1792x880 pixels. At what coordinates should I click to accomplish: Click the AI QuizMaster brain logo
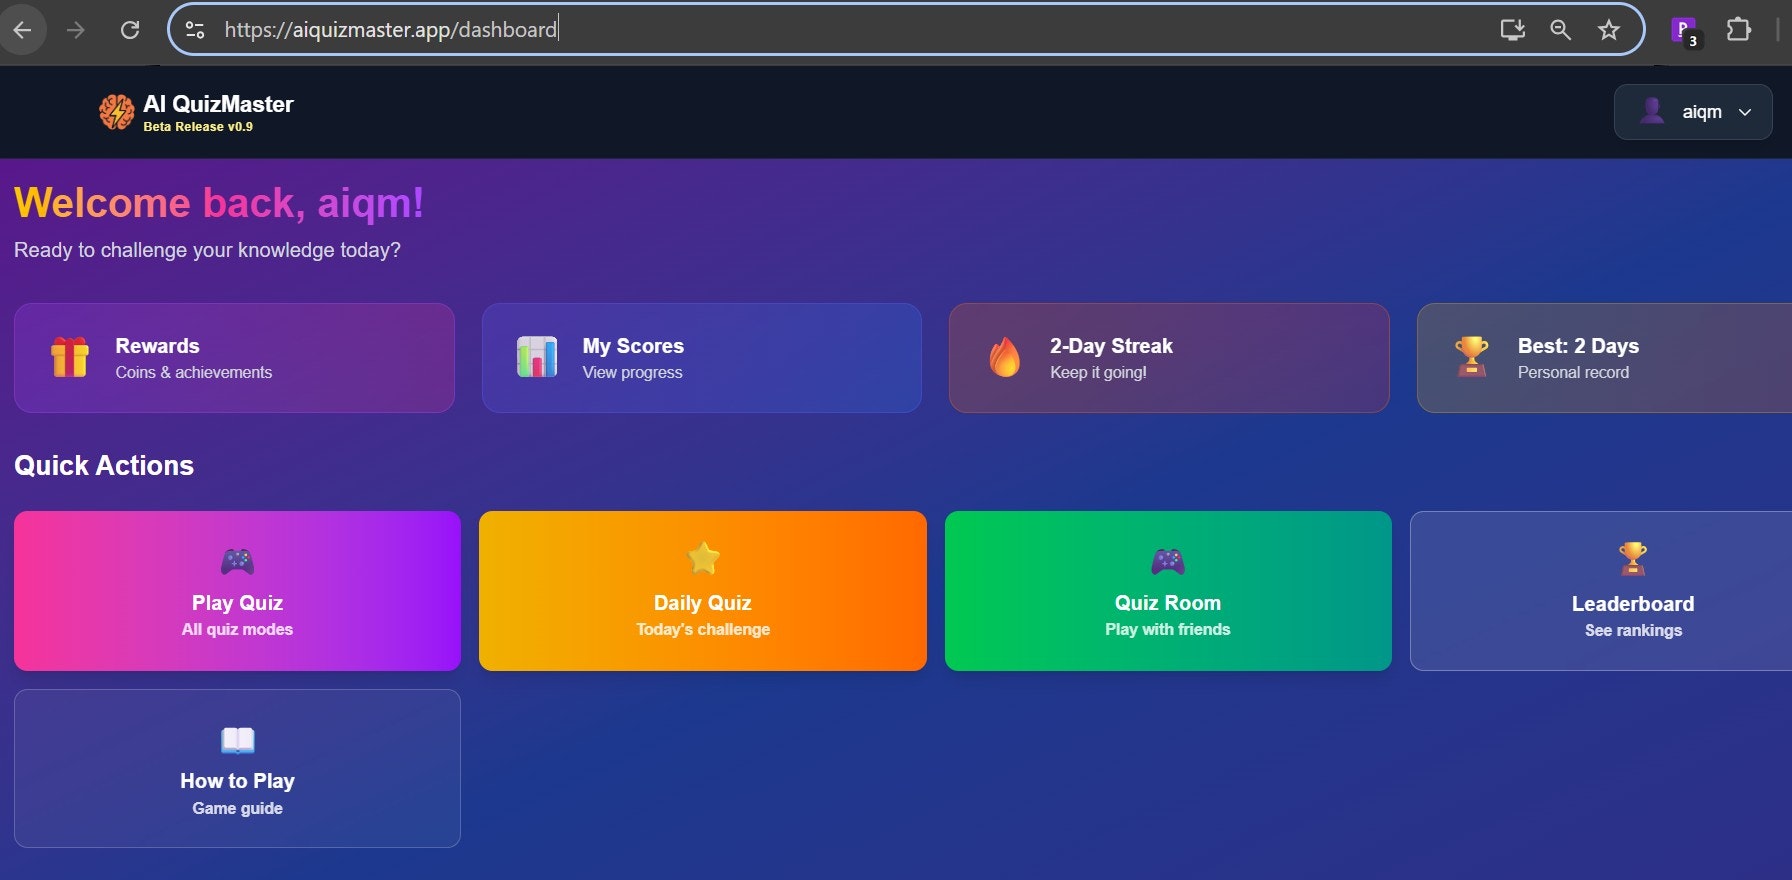117,112
